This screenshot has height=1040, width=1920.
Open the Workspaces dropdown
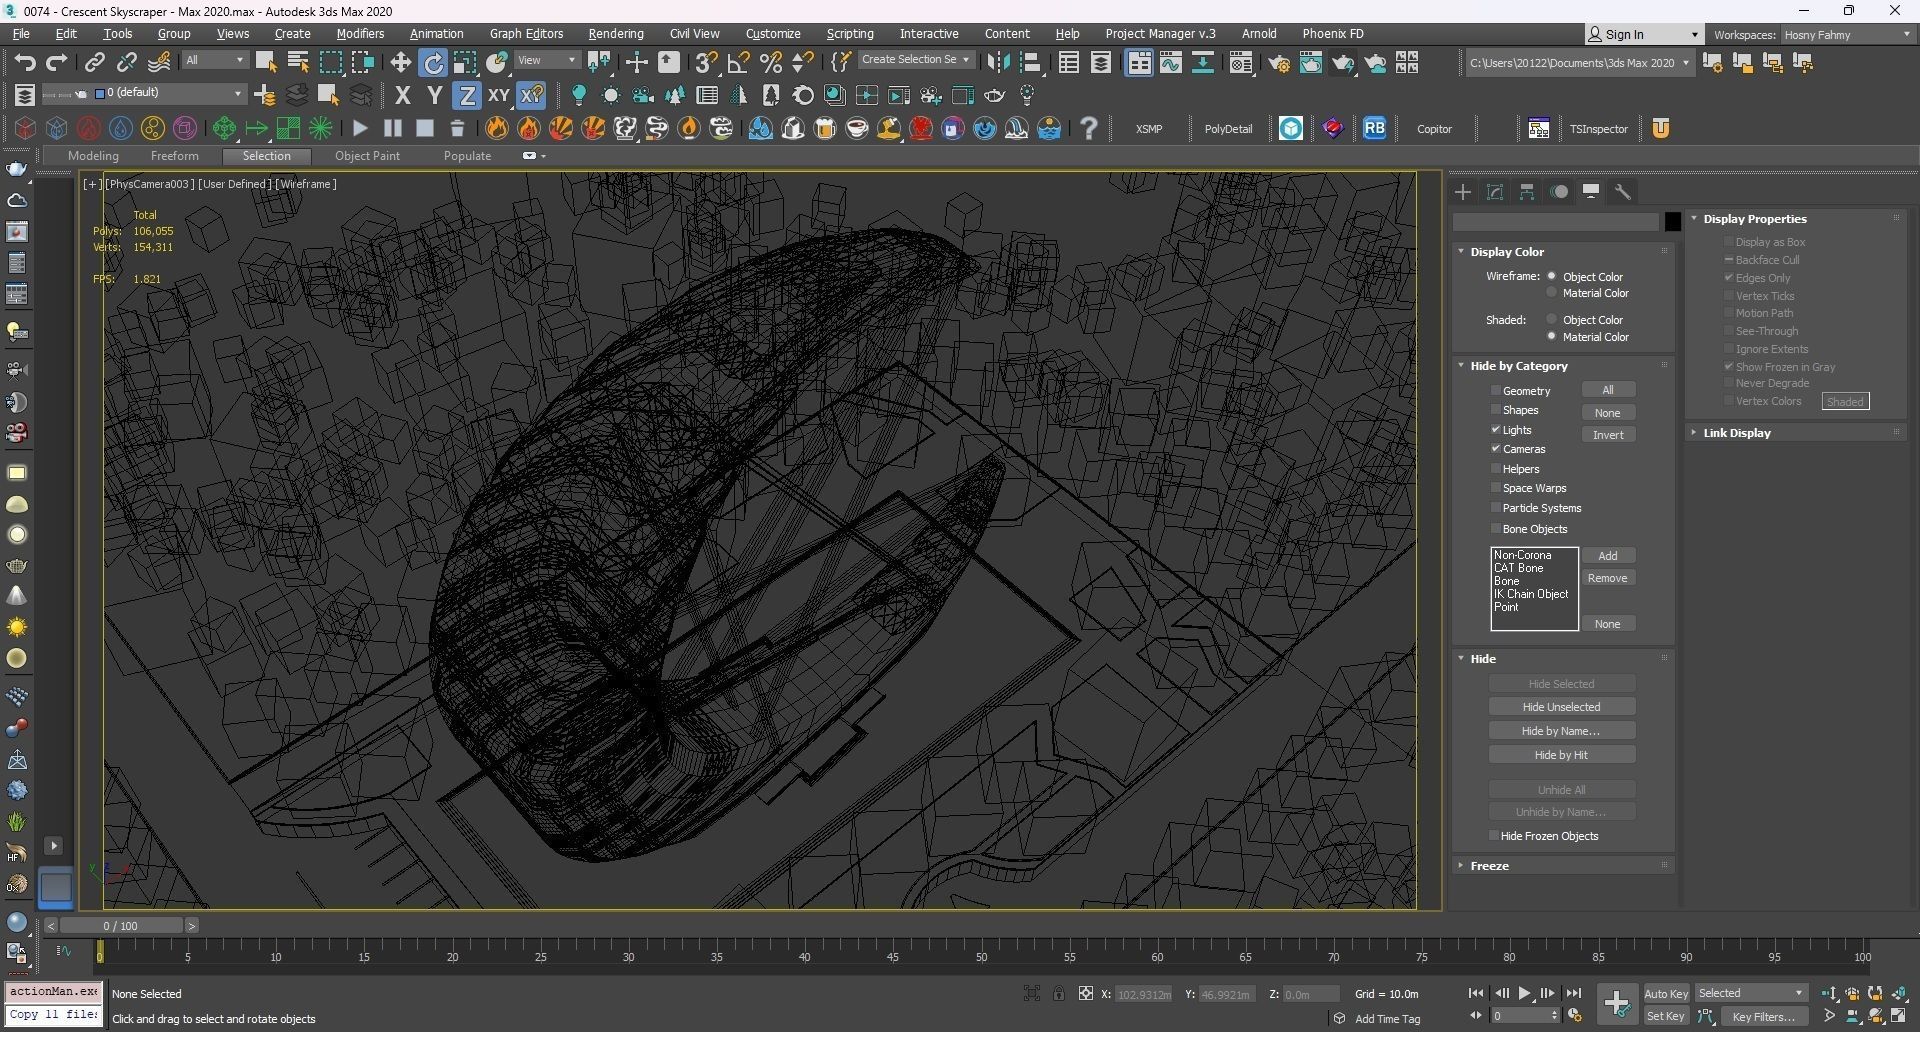click(1845, 34)
